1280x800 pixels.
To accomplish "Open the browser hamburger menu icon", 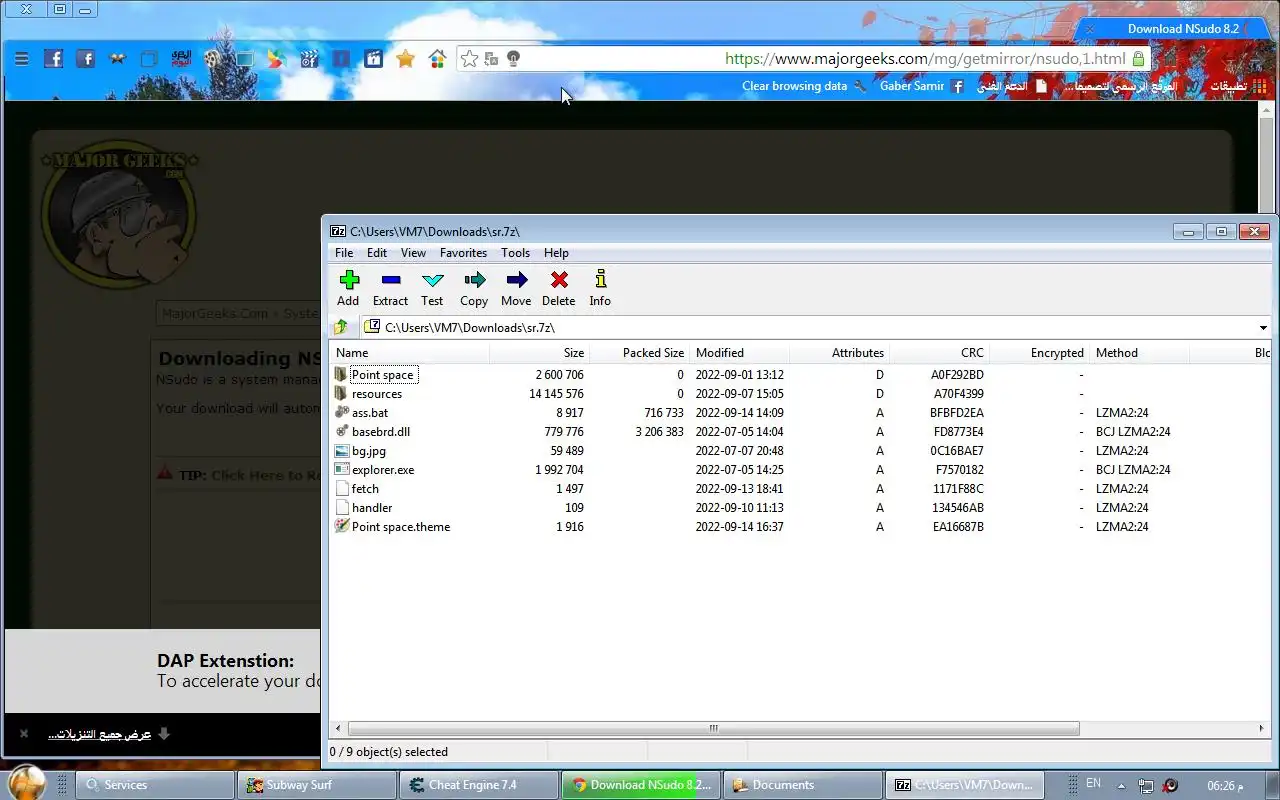I will (x=21, y=59).
